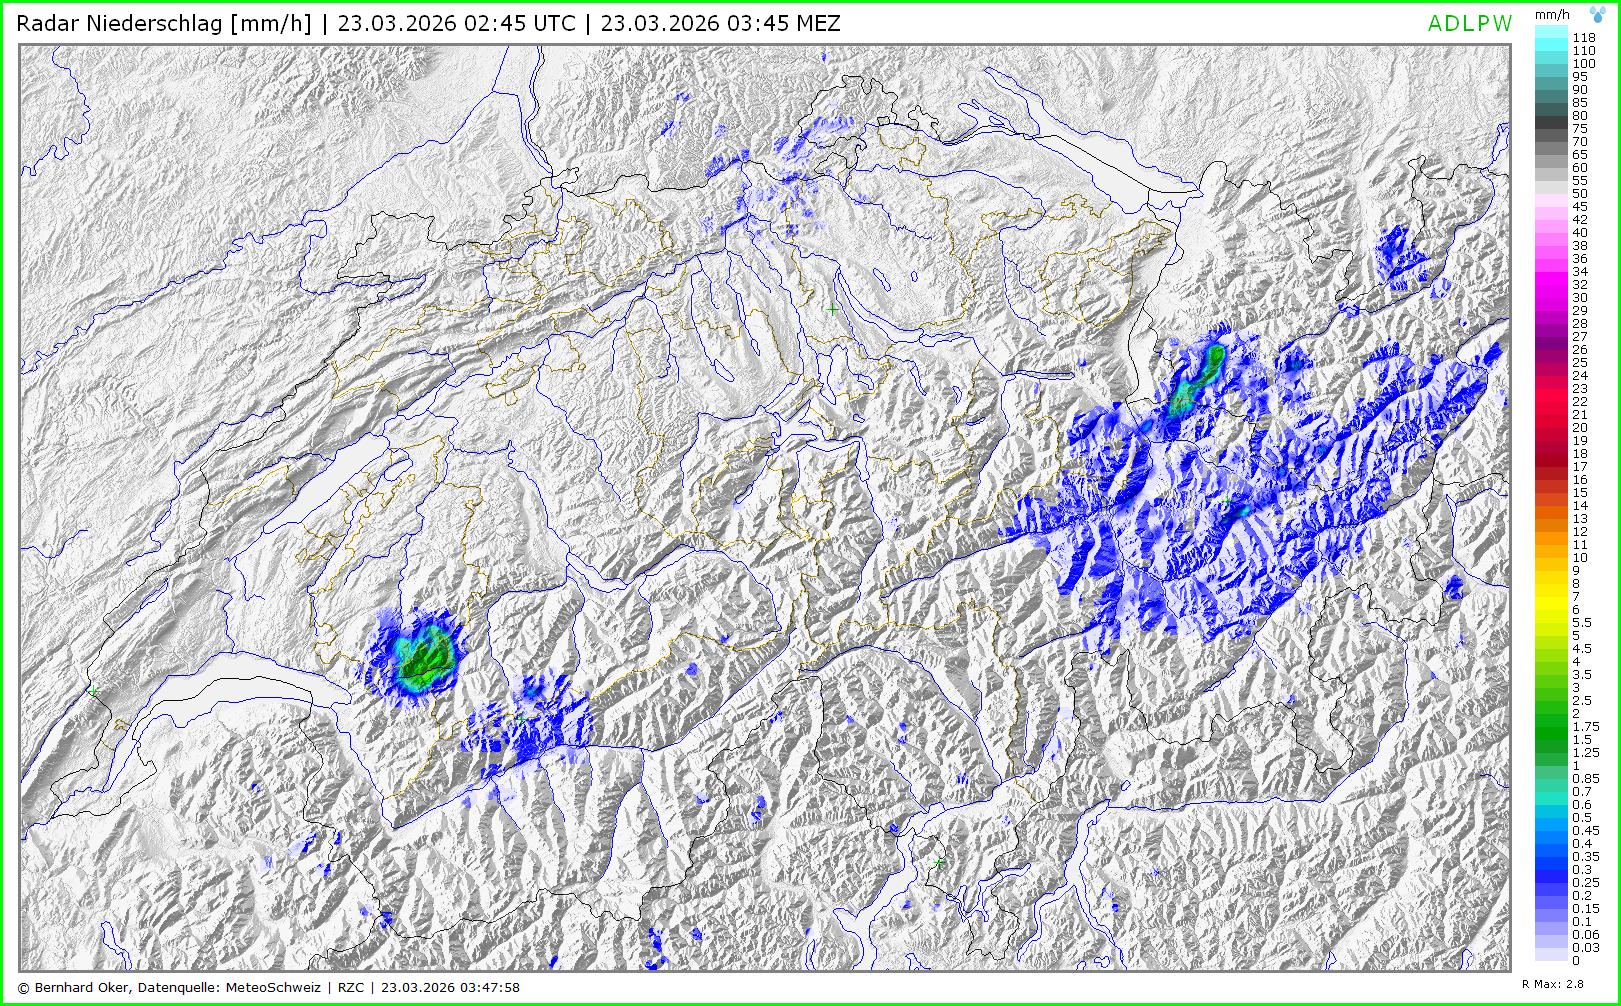
Task: Click the 'R Max: 2.8' readout
Action: (1552, 985)
